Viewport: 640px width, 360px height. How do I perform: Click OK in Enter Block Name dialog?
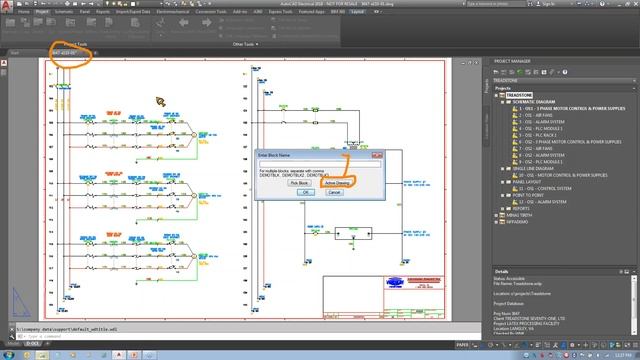305,192
